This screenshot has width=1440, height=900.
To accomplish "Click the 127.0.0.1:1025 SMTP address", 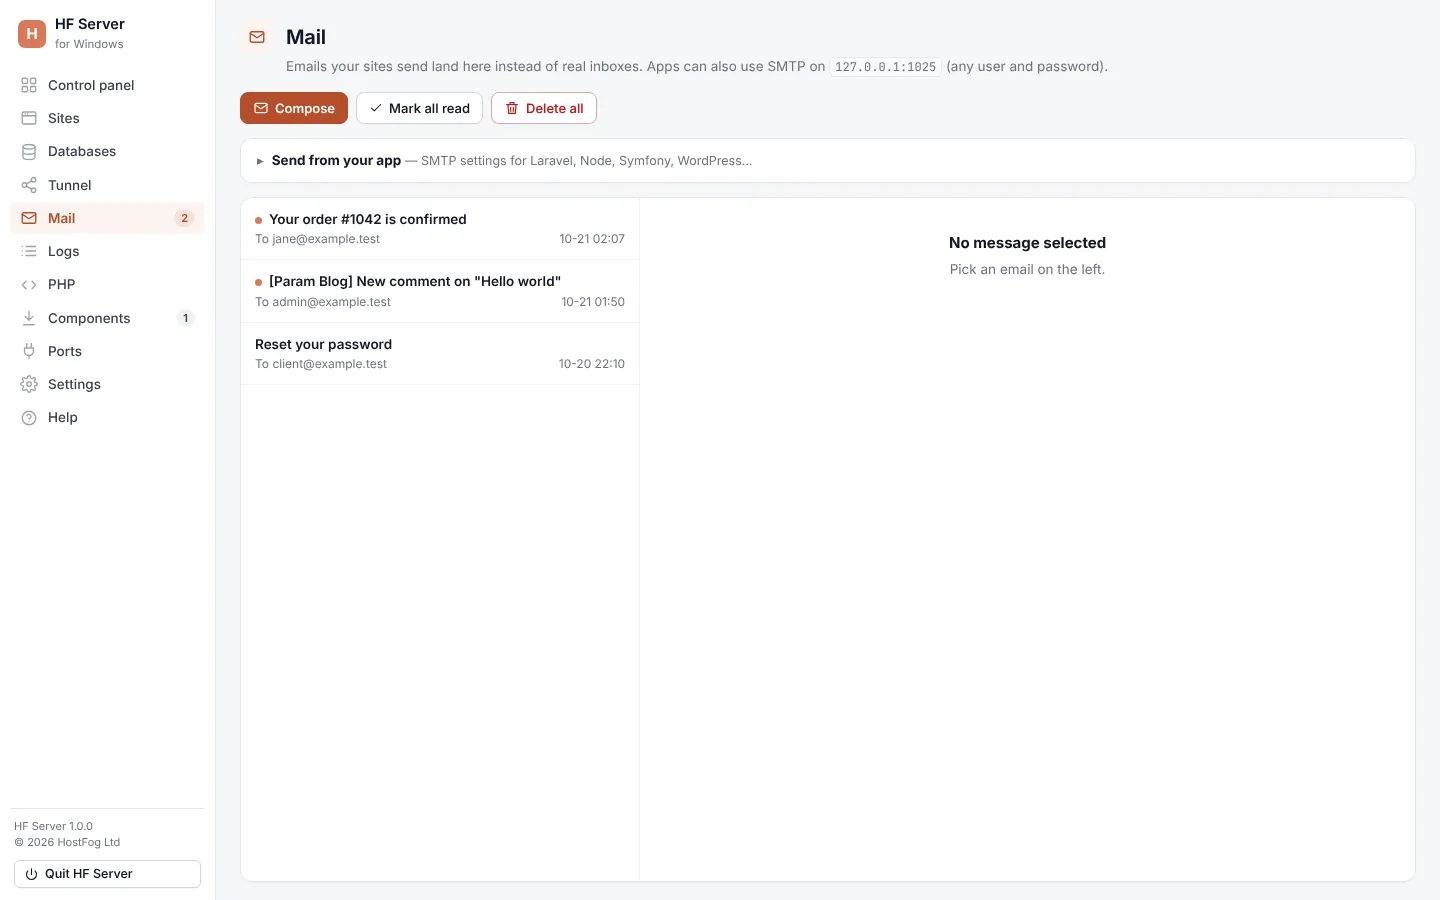I will click(885, 67).
